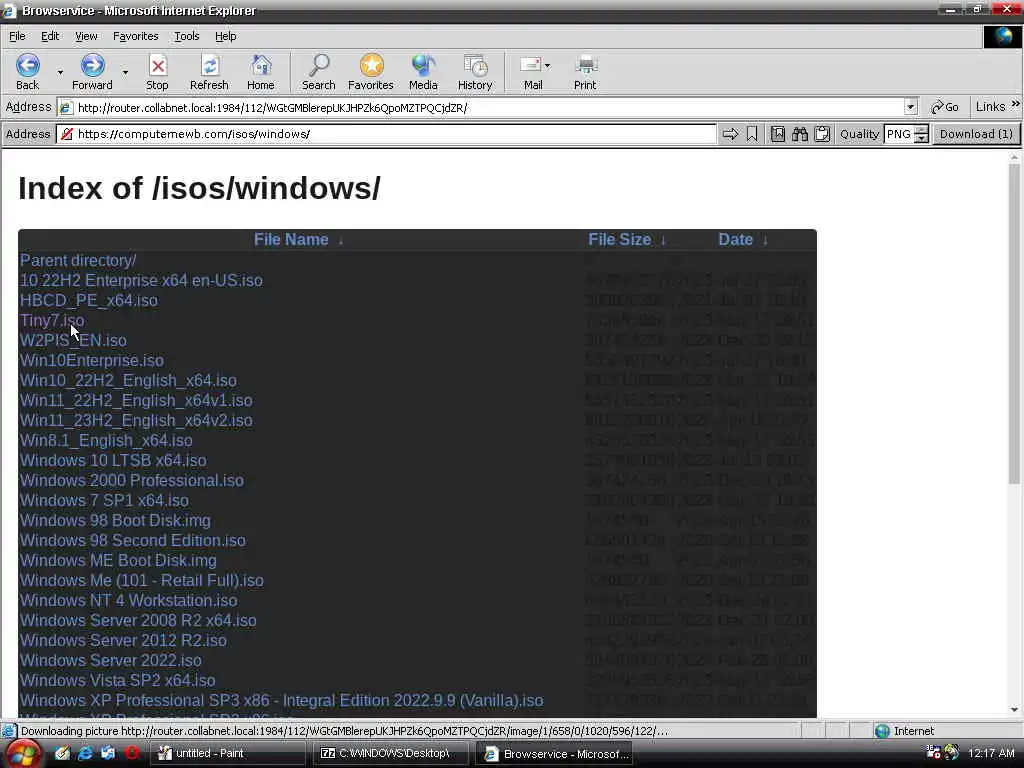
Task: Open the Windows NT 4 Workstation.iso link
Action: coord(128,600)
